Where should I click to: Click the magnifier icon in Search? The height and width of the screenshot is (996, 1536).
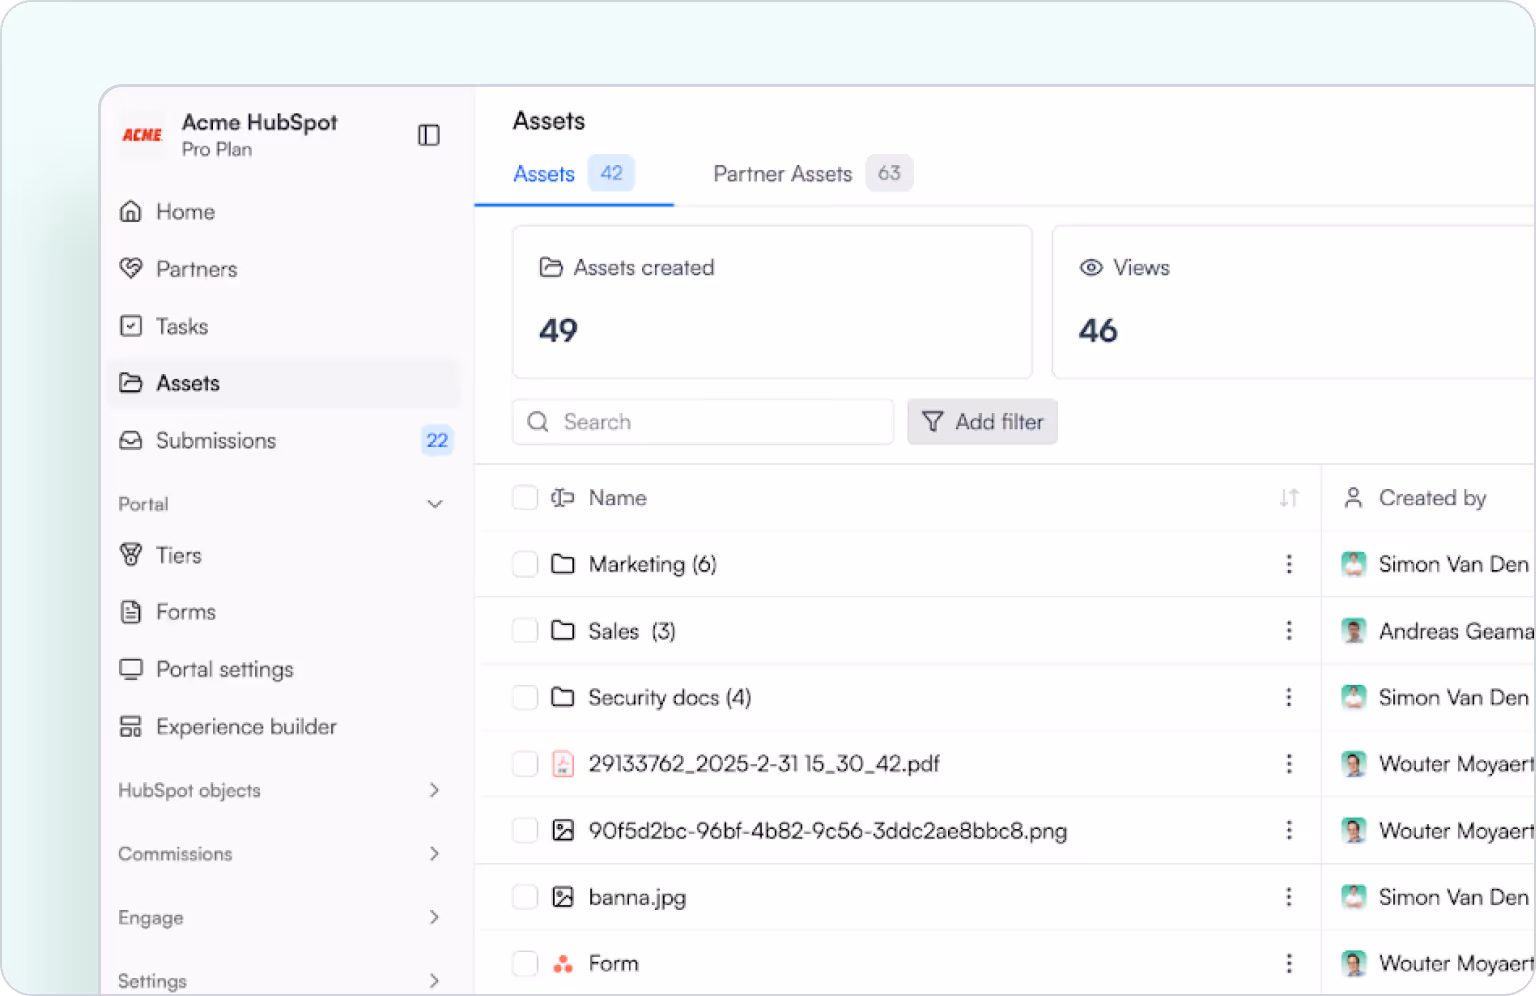tap(538, 422)
